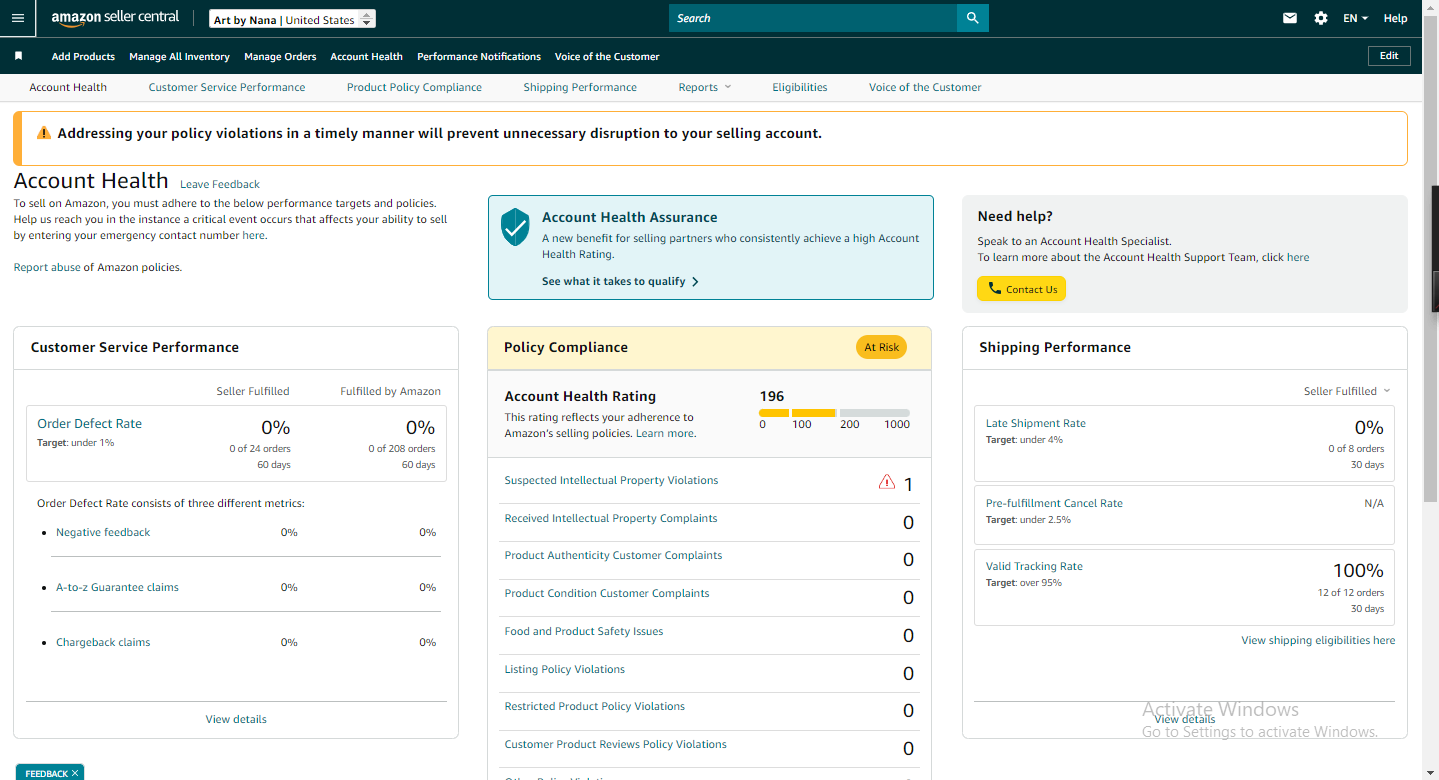View details of Shipping Performance

1184,719
